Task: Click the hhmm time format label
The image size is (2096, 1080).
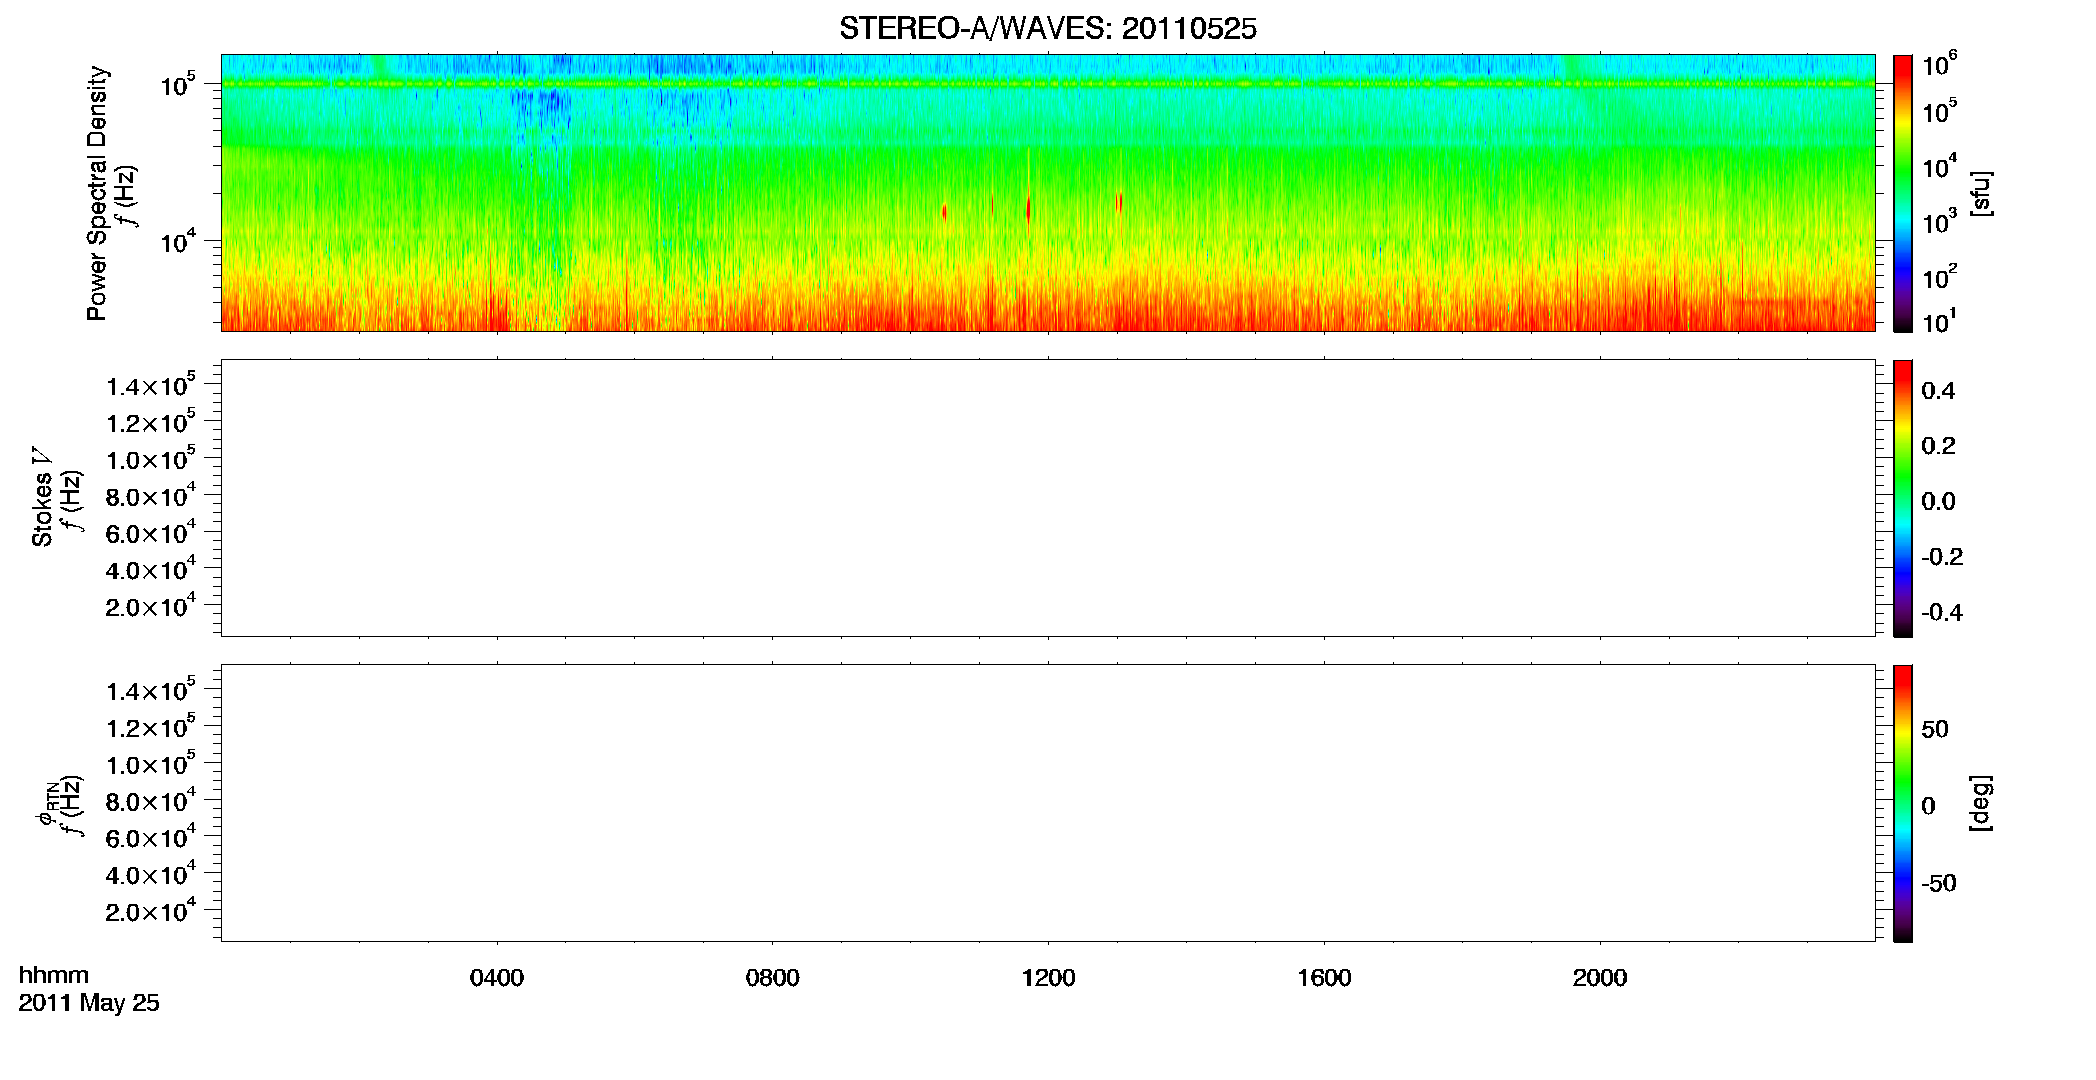Action: click(54, 975)
